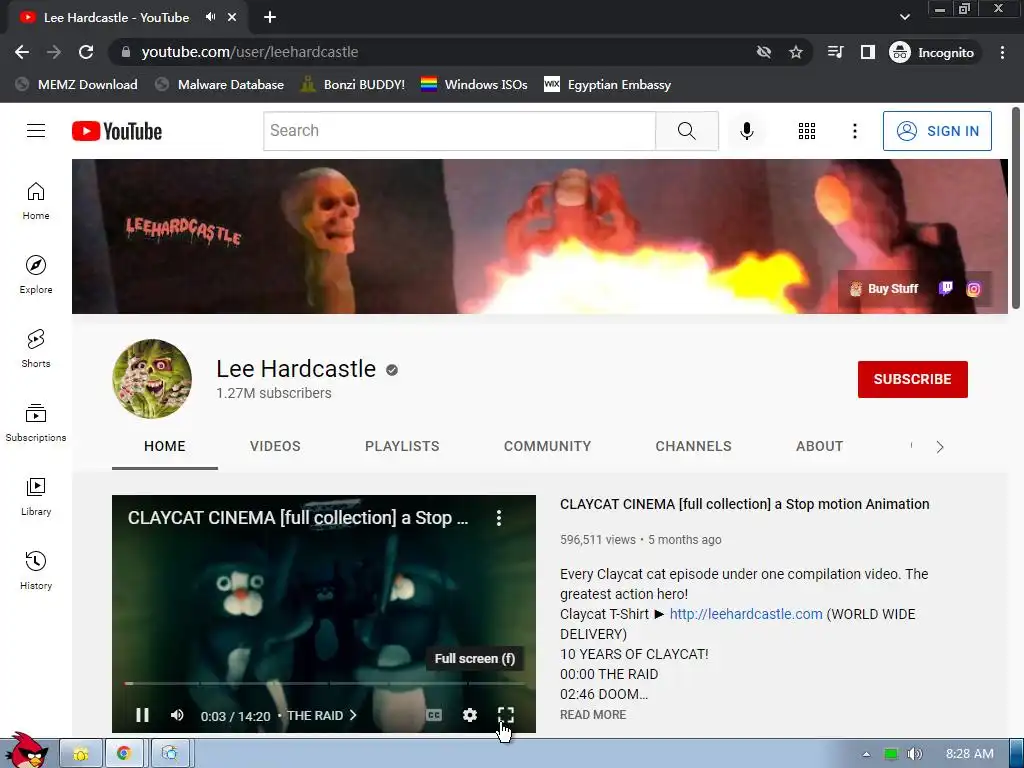The width and height of the screenshot is (1024, 768).
Task: Open the tab search dropdown arrow
Action: [904, 17]
